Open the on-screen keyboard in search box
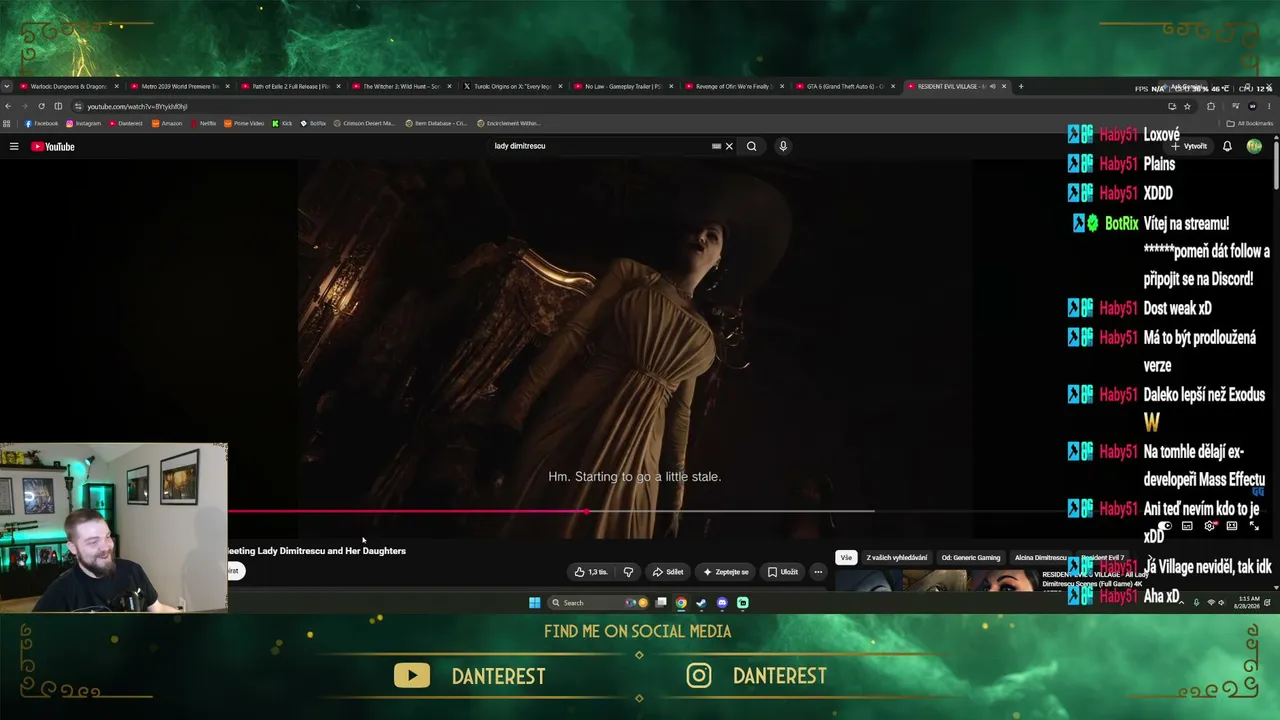Viewport: 1280px width, 720px height. (x=716, y=146)
